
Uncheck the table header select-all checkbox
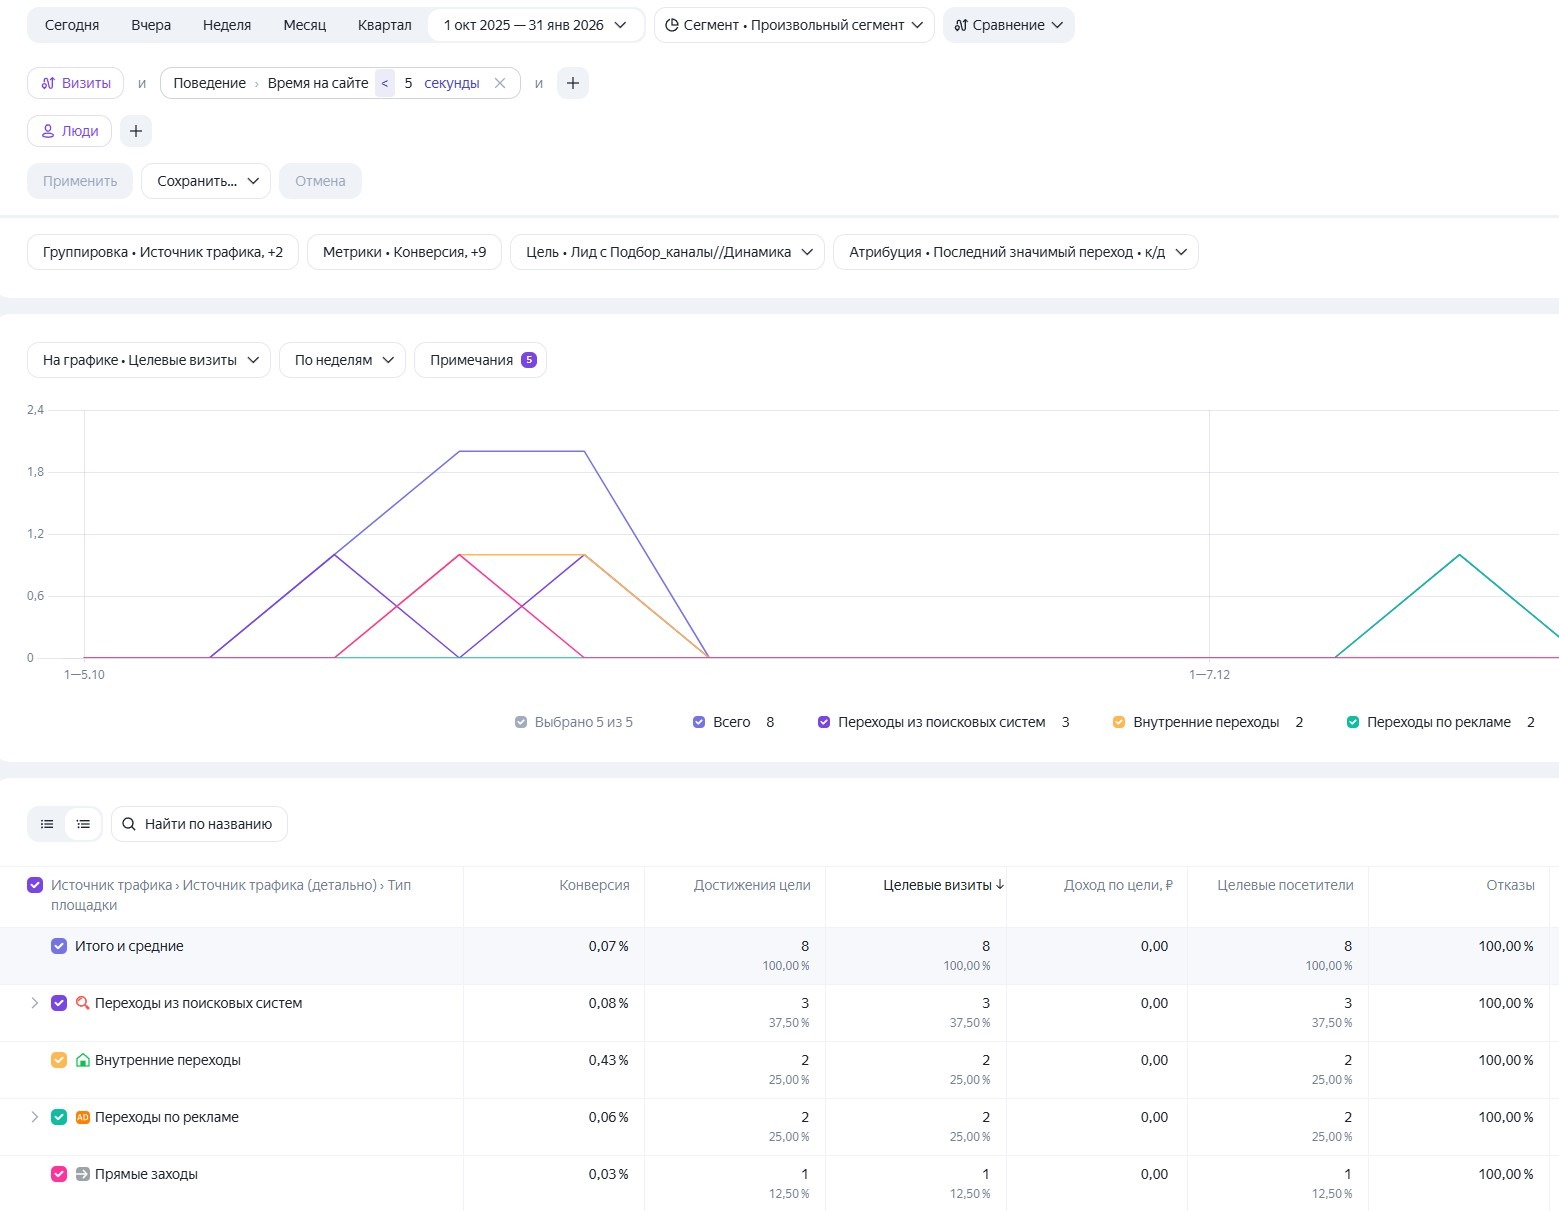point(35,885)
